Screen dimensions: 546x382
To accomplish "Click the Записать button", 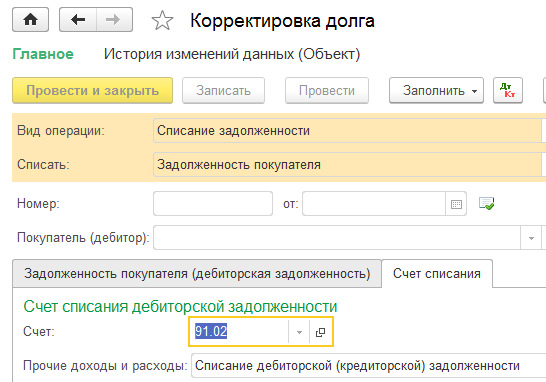I will pyautogui.click(x=223, y=91).
